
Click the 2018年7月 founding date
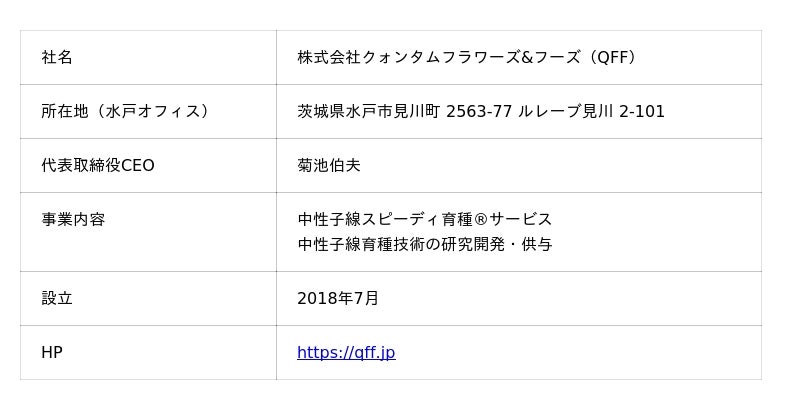click(338, 298)
